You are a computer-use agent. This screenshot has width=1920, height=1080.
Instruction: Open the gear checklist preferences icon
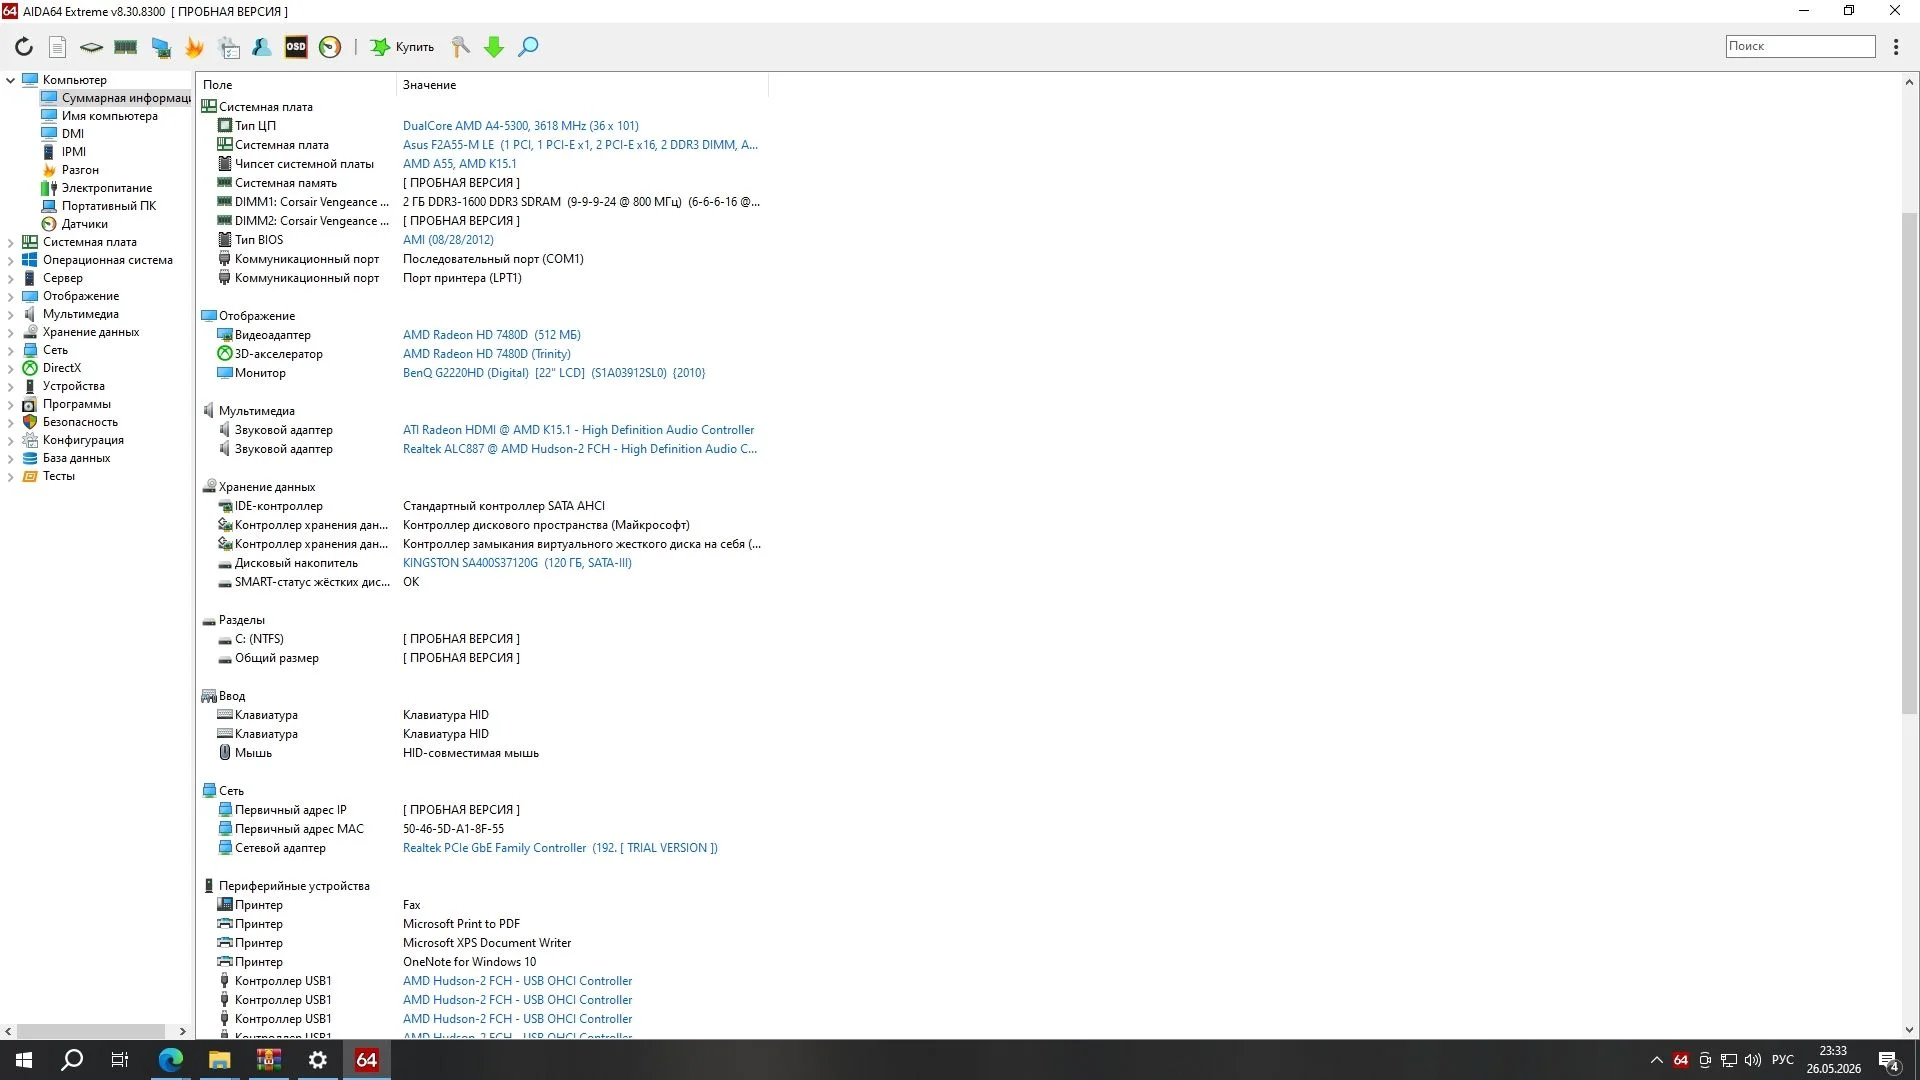(229, 47)
